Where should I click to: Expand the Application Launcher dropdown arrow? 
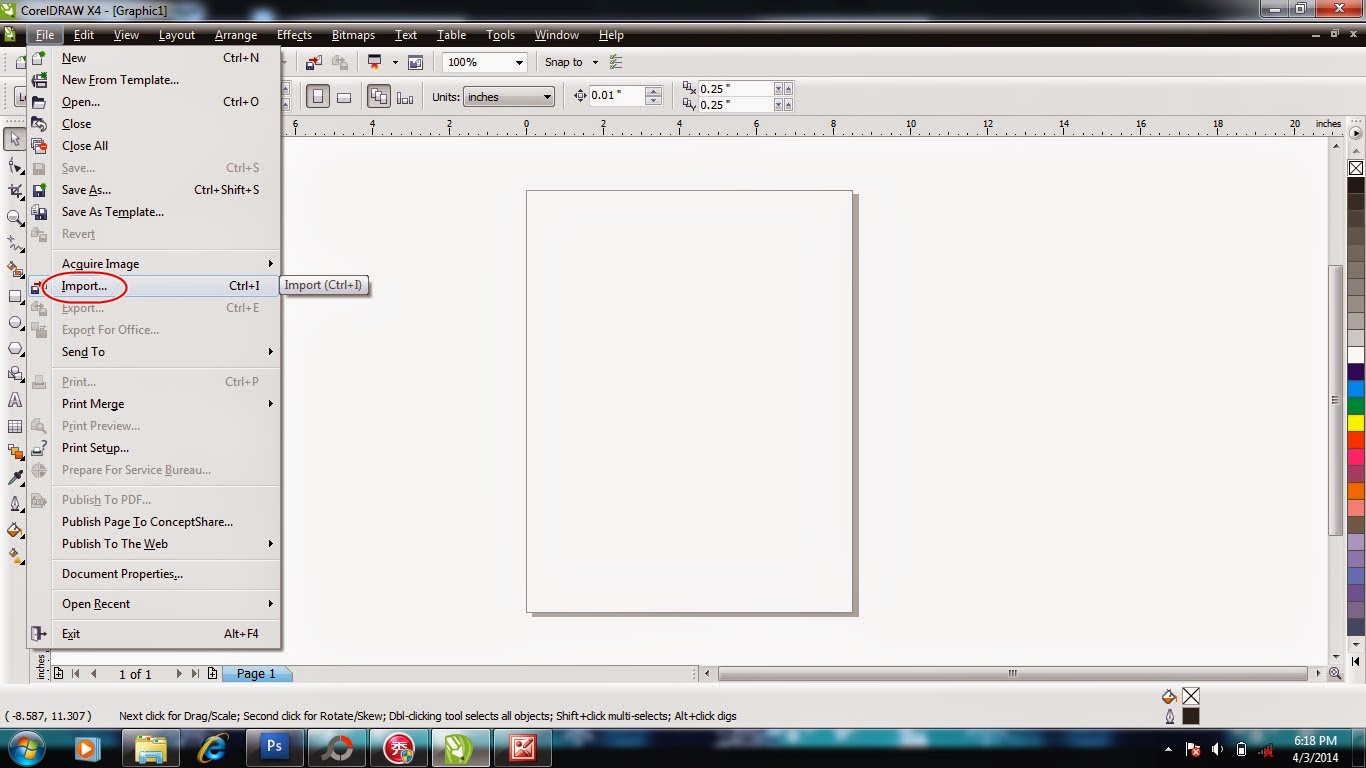(x=395, y=62)
